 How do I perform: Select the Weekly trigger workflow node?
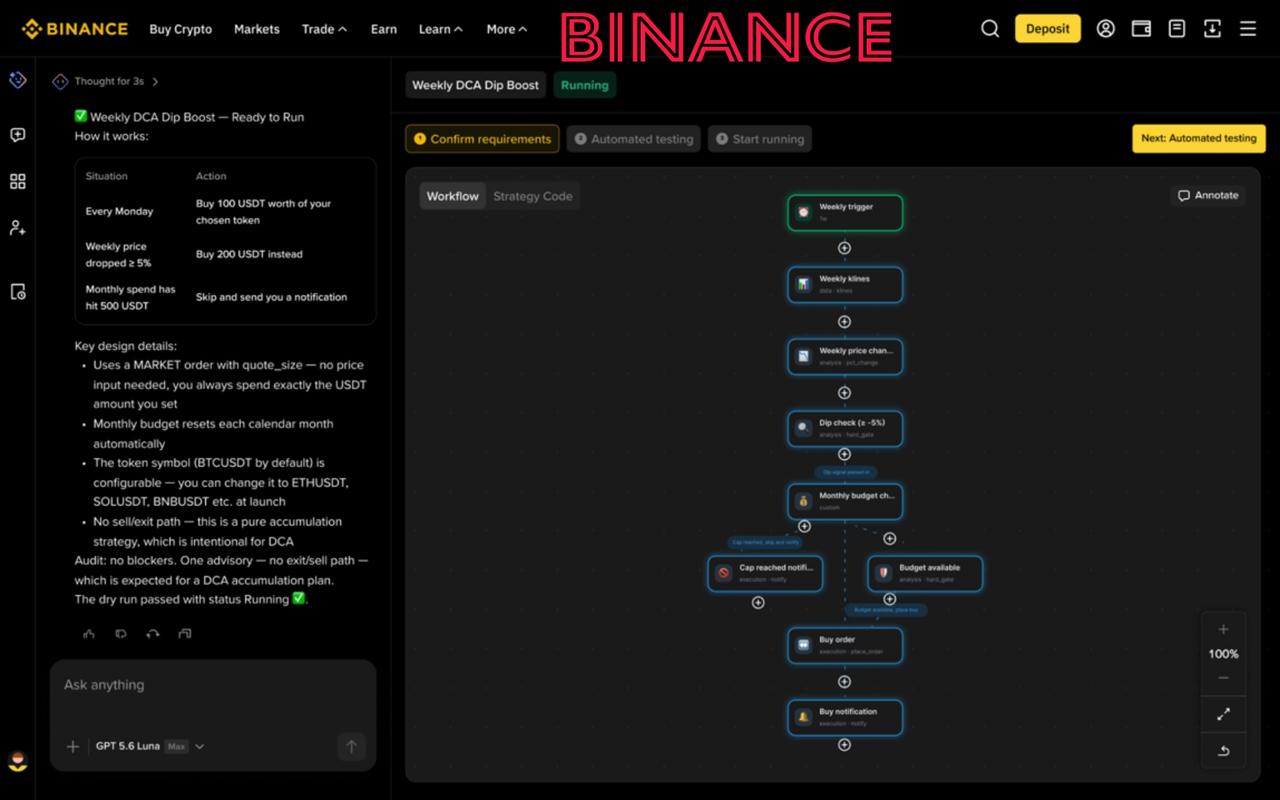845,212
